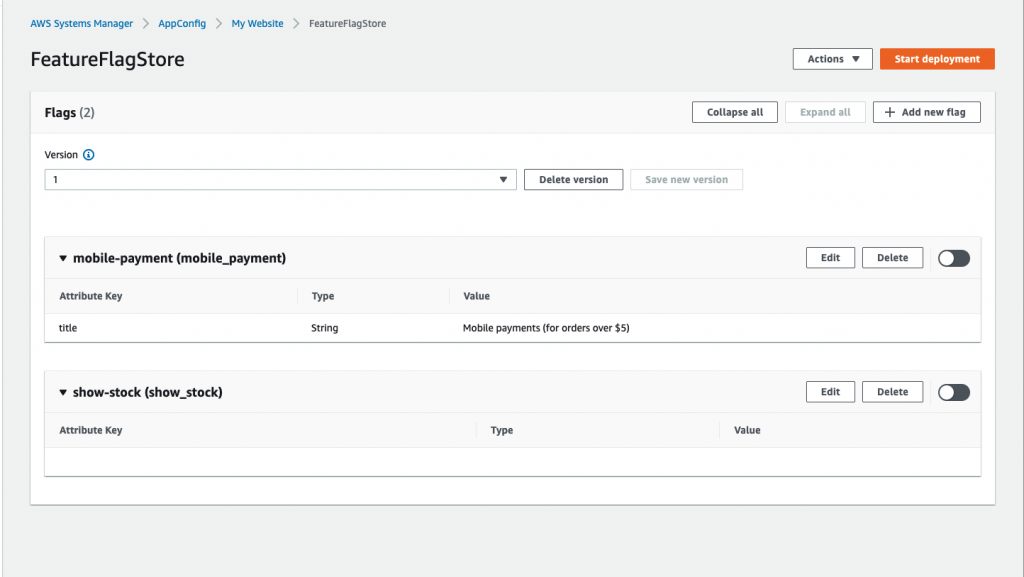Click Save new version button
The height and width of the screenshot is (577, 1024).
point(686,179)
